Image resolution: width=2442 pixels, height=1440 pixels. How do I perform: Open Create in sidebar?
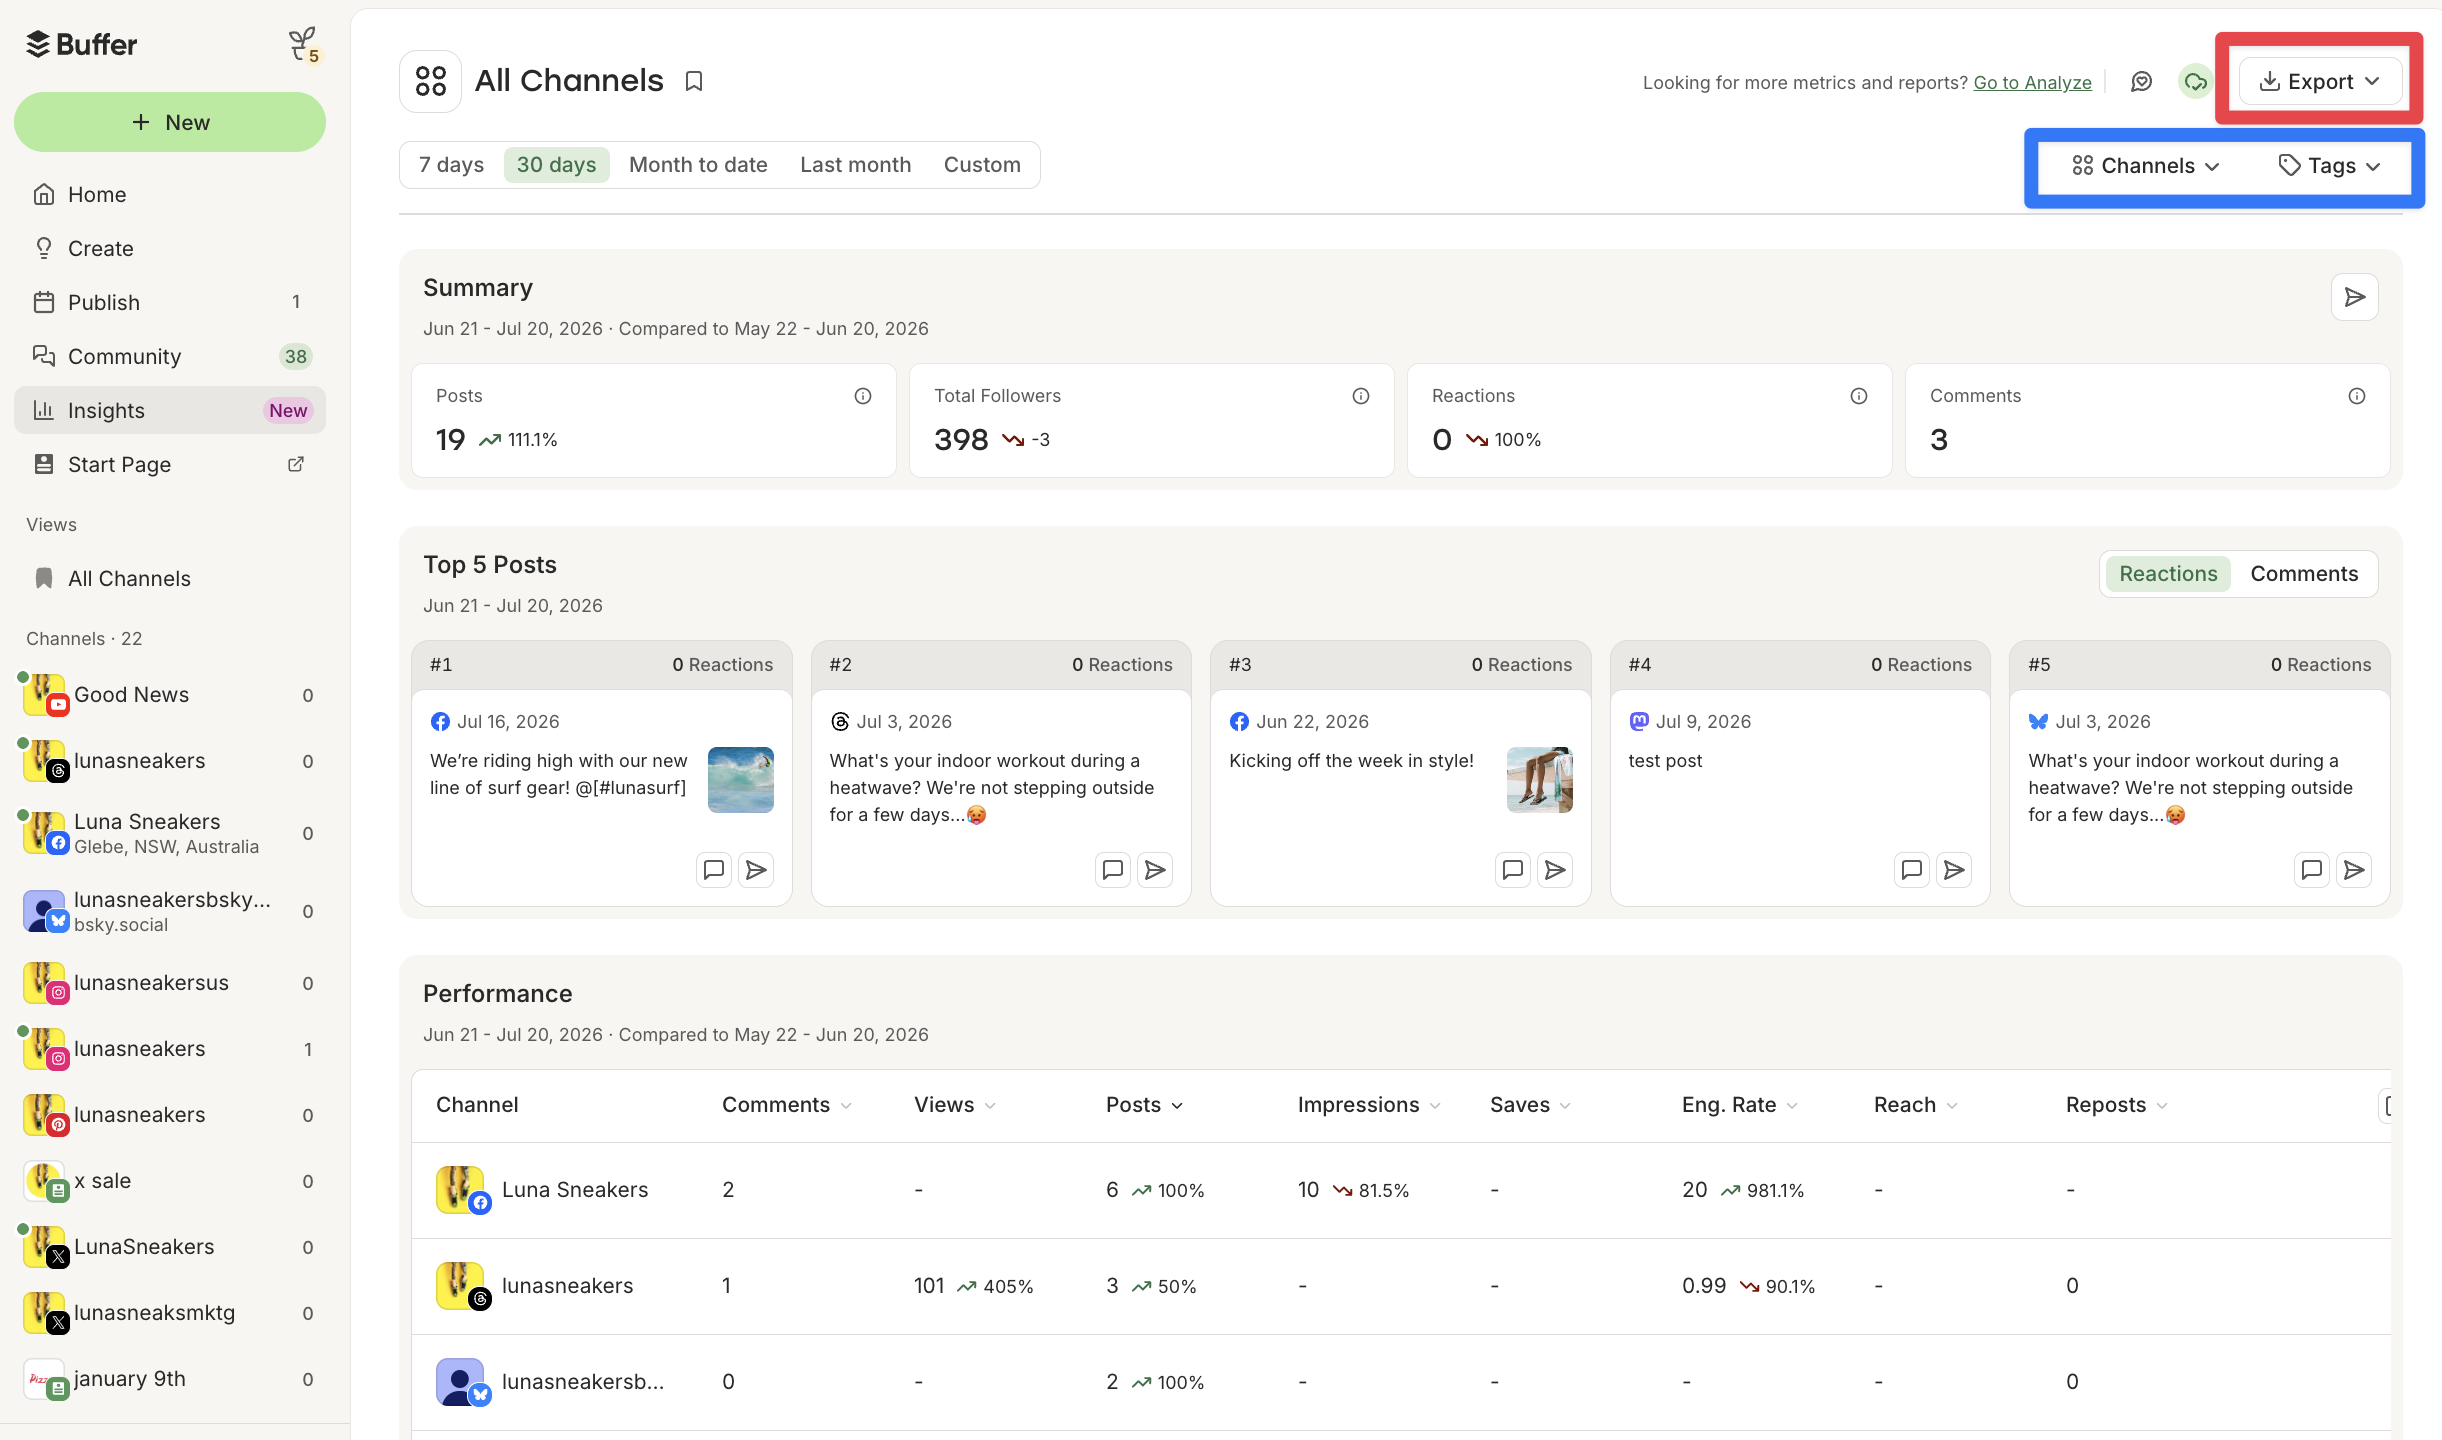point(170,248)
